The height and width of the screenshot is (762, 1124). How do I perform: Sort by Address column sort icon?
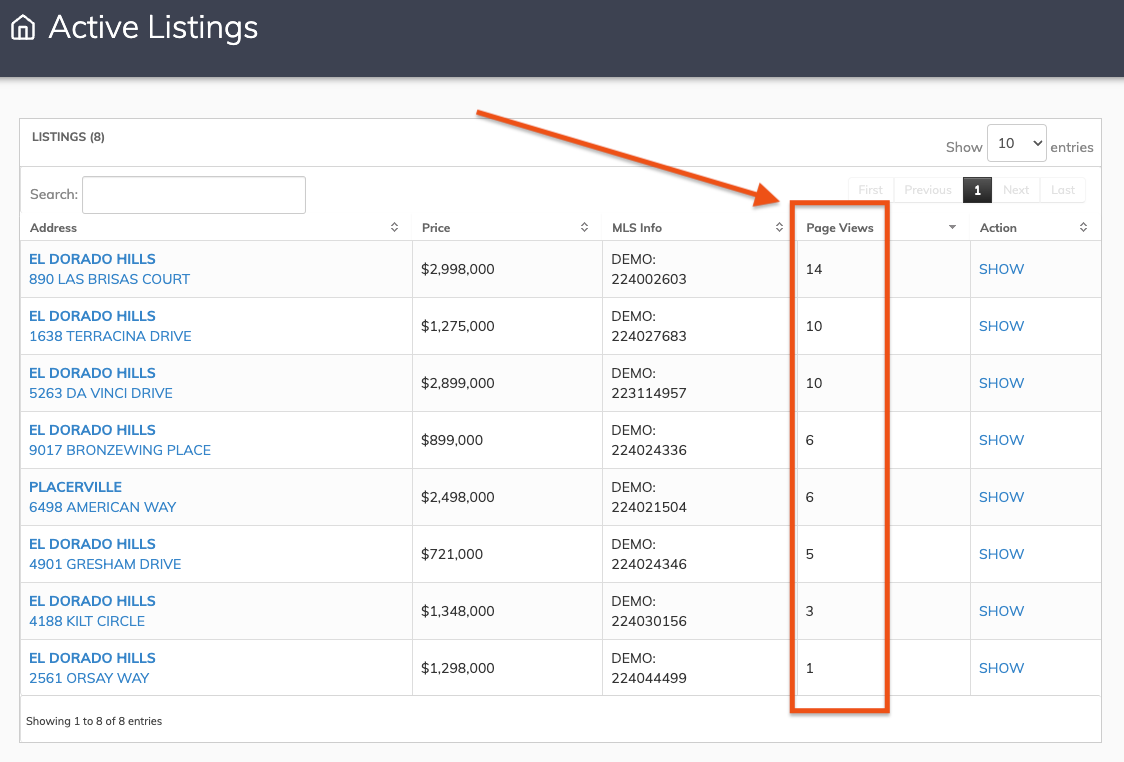pos(395,228)
